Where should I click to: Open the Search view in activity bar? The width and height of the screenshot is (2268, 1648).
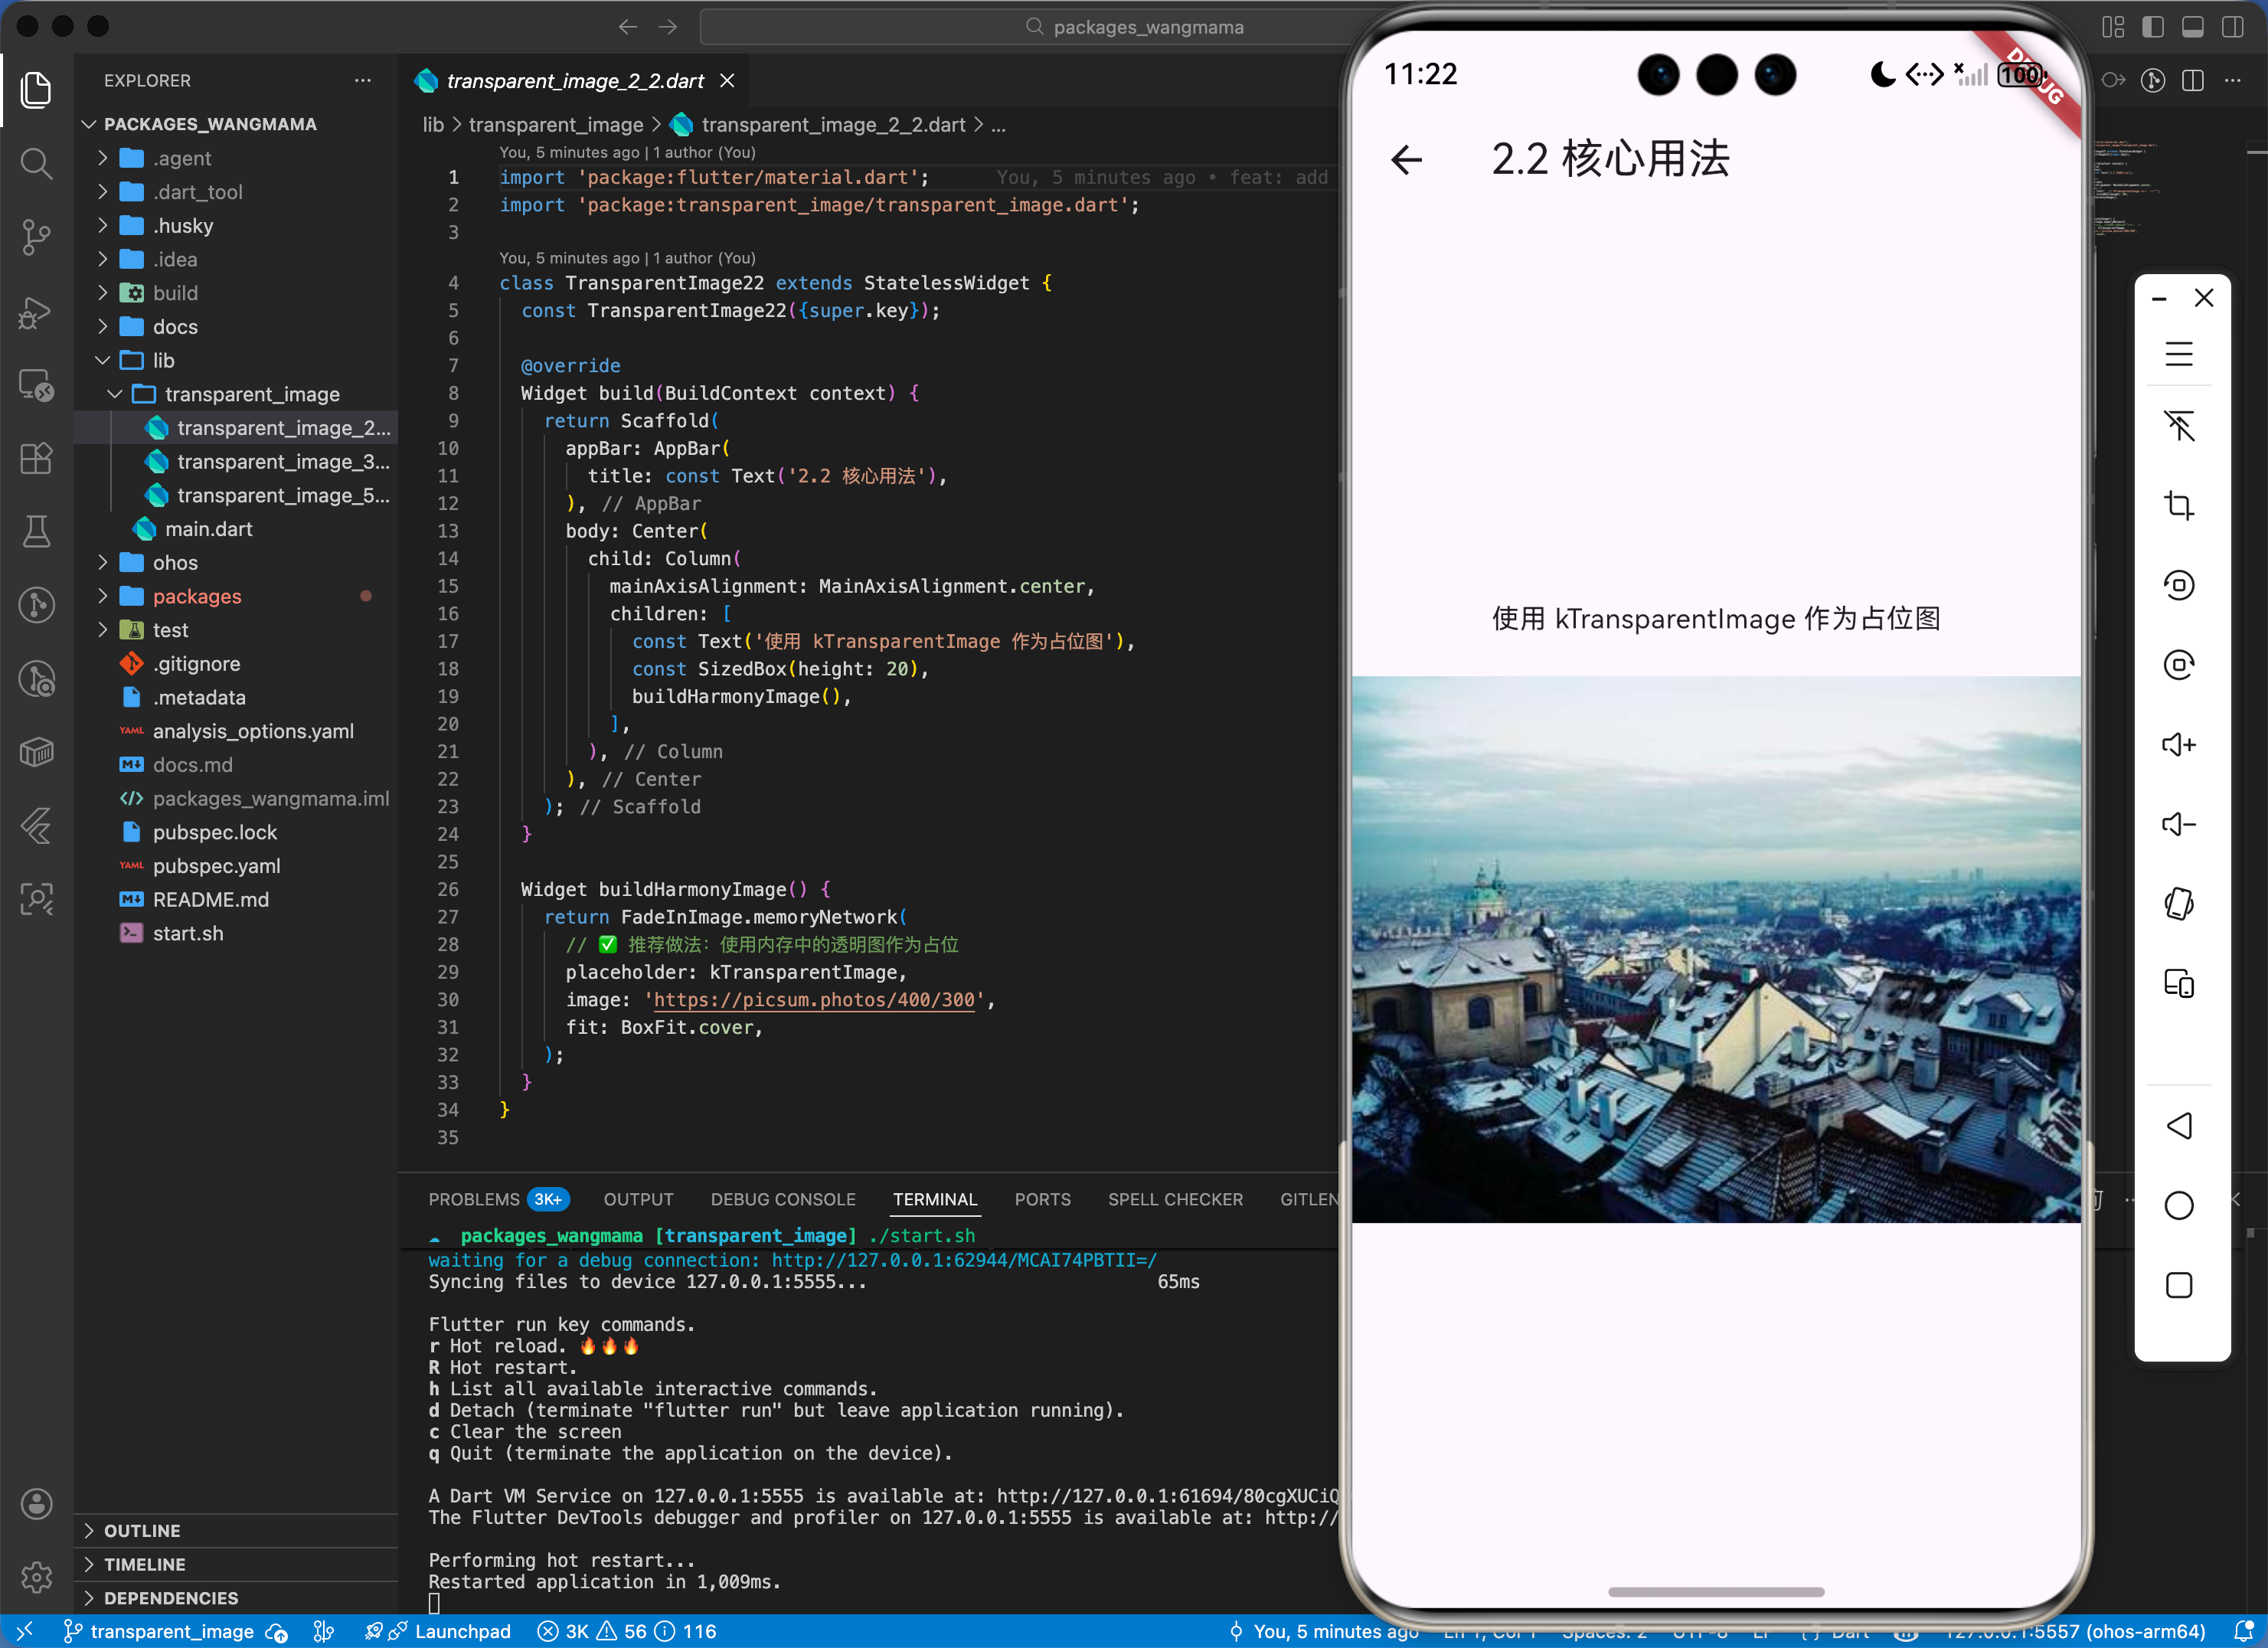[36, 163]
